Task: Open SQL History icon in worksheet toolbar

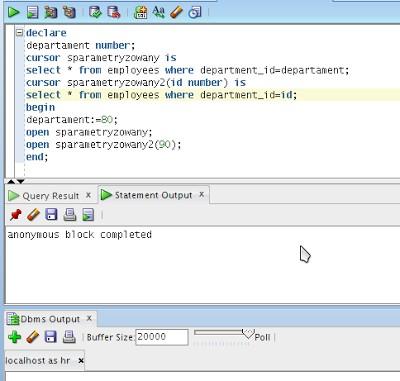Action: tap(195, 12)
